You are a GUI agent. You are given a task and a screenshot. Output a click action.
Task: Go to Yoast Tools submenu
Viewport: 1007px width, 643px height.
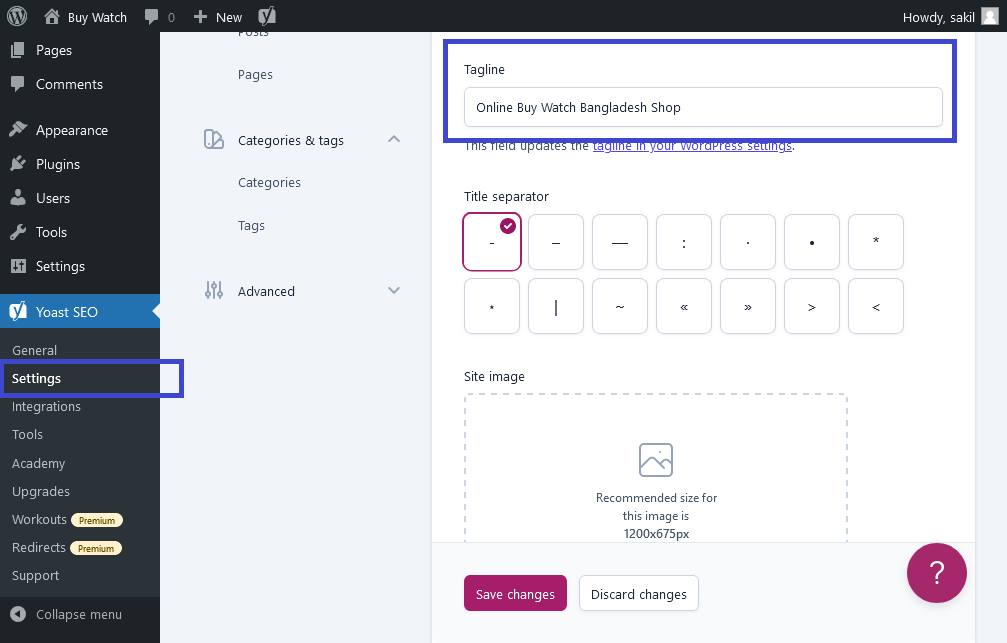(x=28, y=435)
